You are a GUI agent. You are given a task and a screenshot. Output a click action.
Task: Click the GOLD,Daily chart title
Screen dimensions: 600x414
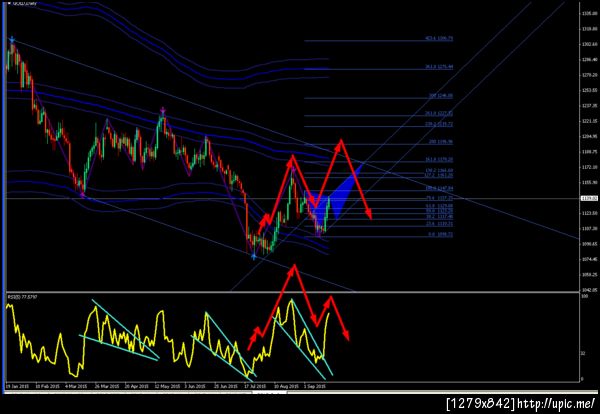(x=24, y=3)
